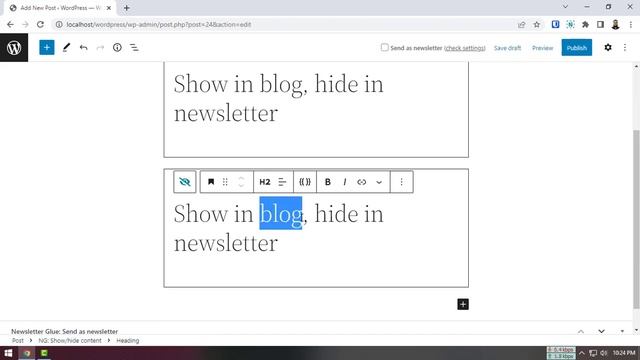Open the Bitwarden extension shield icon
Image resolution: width=640 pixels, height=360 pixels.
[556, 24]
